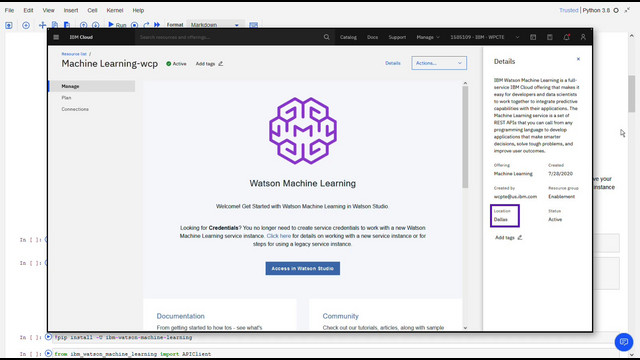This screenshot has width=640, height=360.
Task: Open notifications bell icon
Action: [567, 37]
